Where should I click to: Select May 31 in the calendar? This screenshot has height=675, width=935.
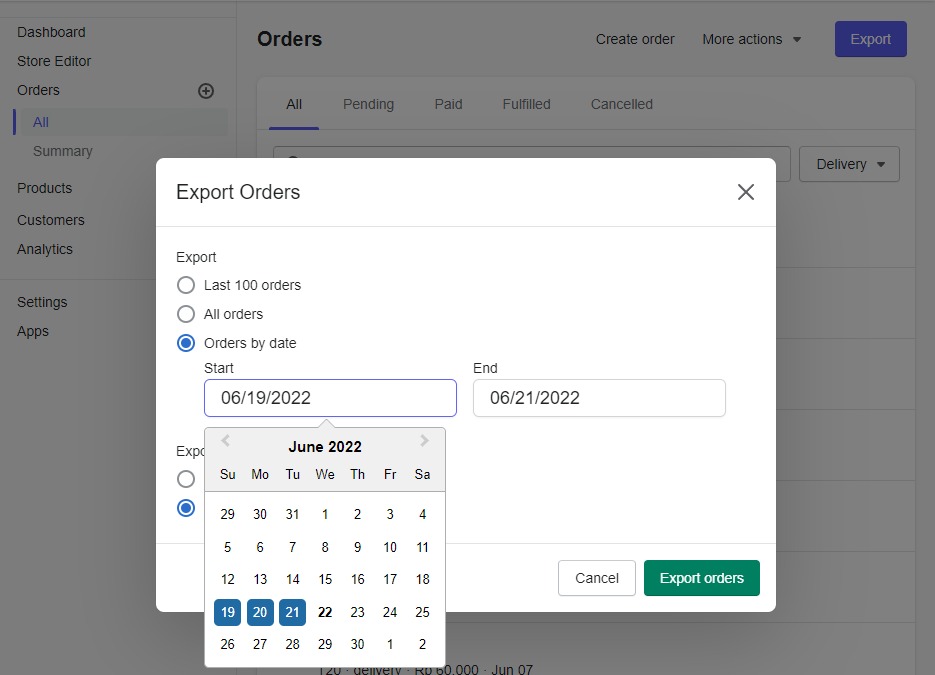coord(292,515)
